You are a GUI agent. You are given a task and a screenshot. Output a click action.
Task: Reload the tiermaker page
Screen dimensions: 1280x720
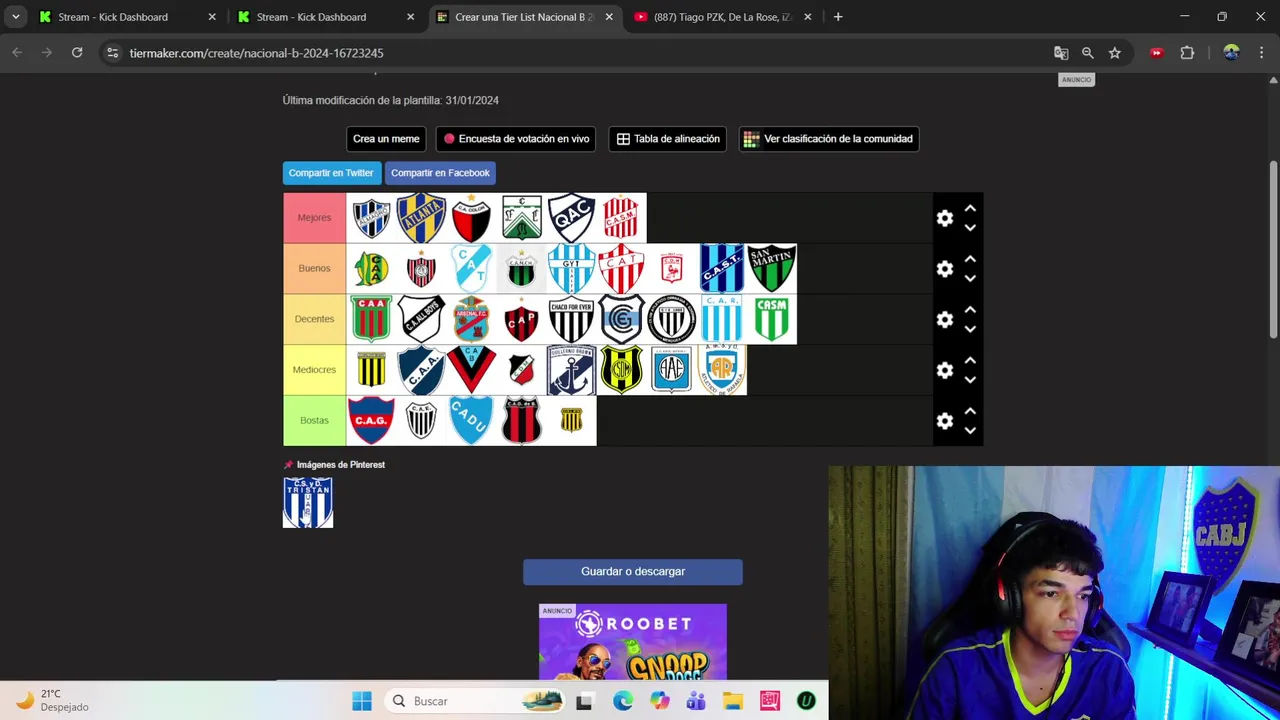[x=77, y=53]
